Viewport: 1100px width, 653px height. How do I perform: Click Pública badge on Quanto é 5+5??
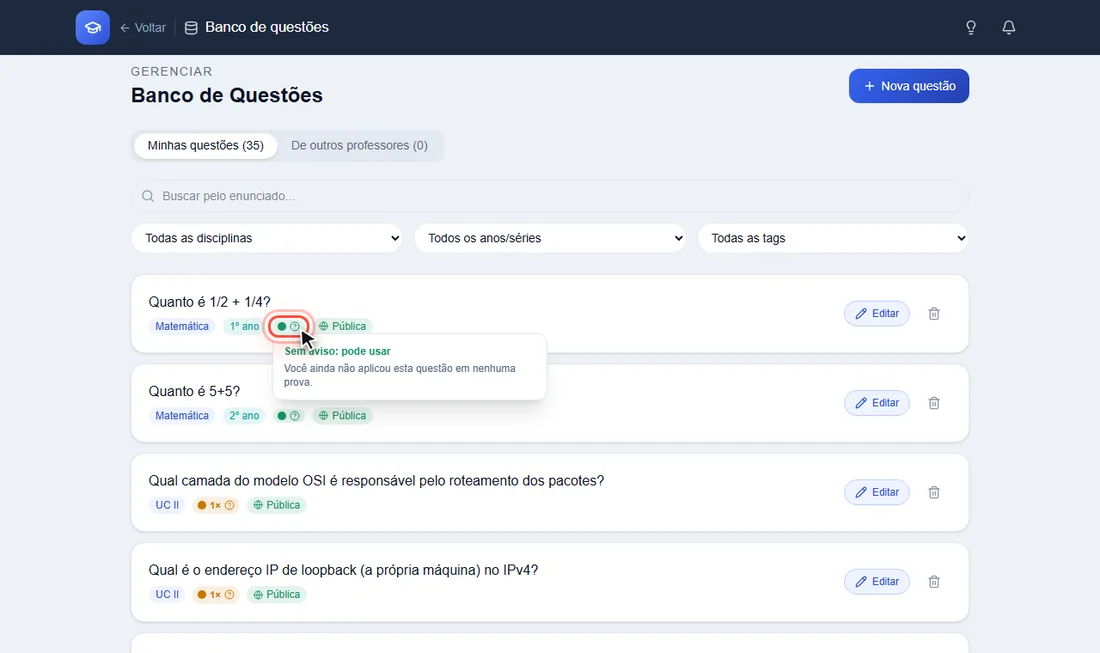click(x=342, y=415)
